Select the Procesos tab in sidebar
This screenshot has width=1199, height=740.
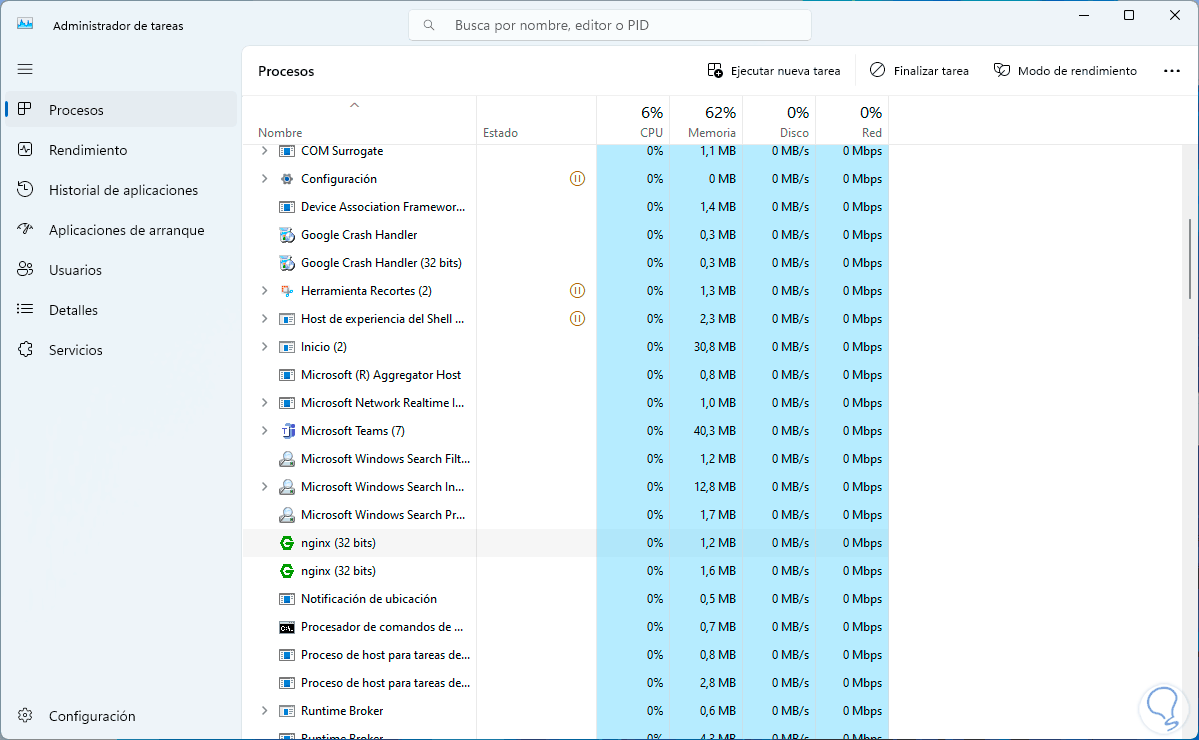click(76, 110)
